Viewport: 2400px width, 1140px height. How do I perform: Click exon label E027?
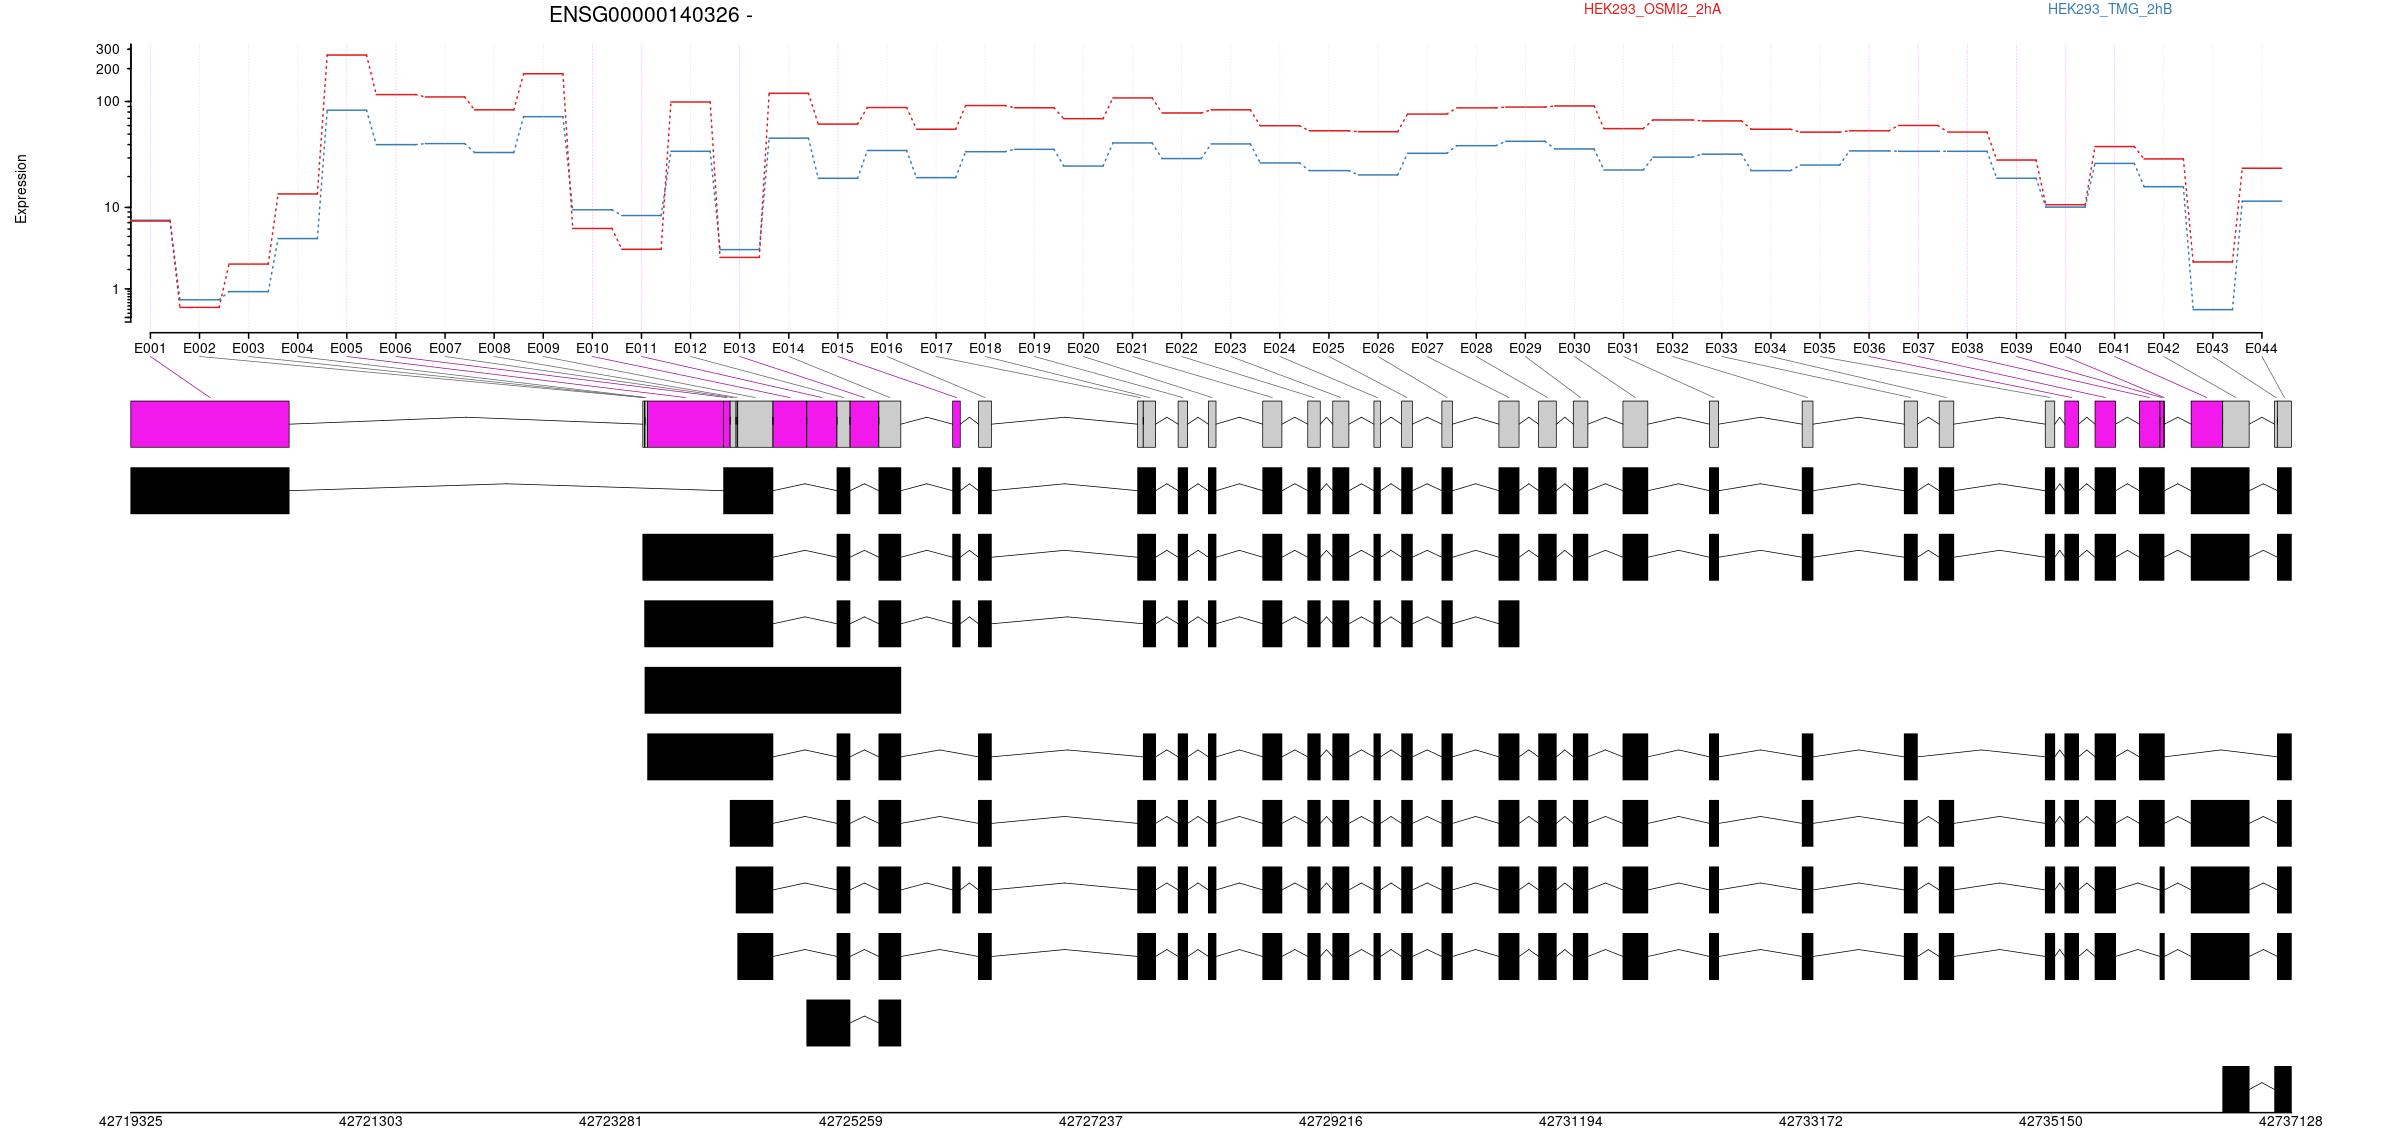1427,348
